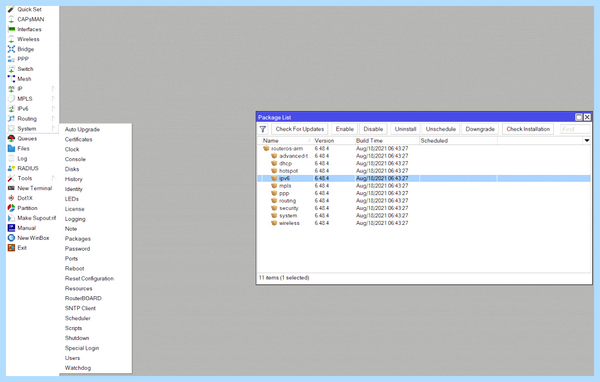Expand the IP submenu arrow
This screenshot has height=382, width=600.
tap(53, 89)
